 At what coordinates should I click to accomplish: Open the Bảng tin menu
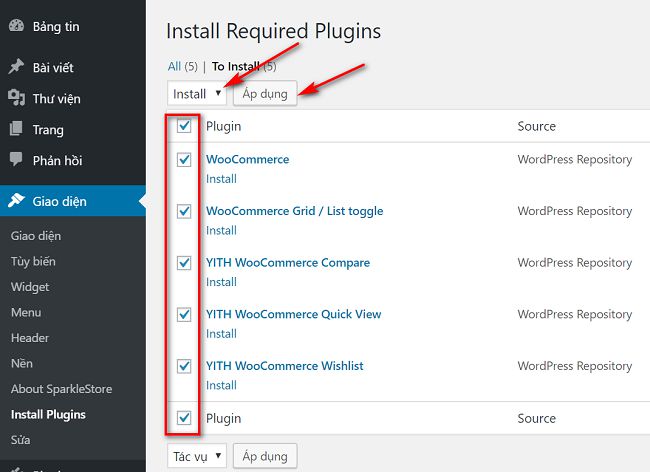(56, 27)
